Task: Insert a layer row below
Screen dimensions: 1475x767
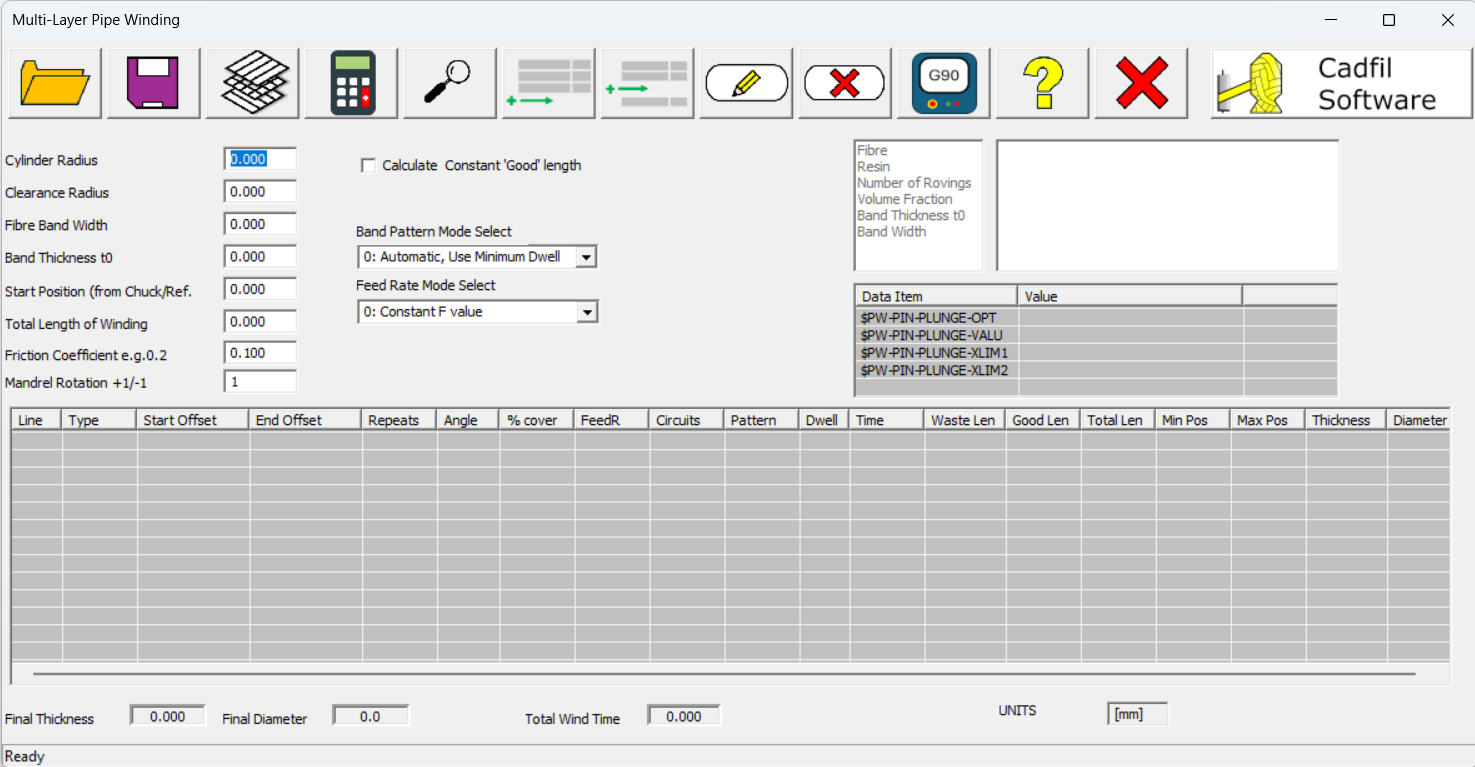Action: [x=648, y=83]
